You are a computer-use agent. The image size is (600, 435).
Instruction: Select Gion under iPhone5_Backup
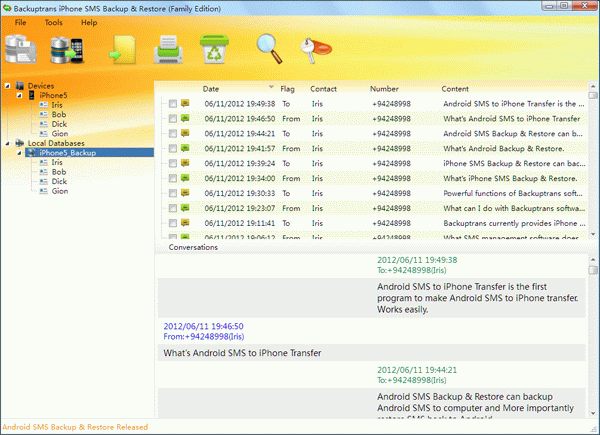pyautogui.click(x=60, y=191)
